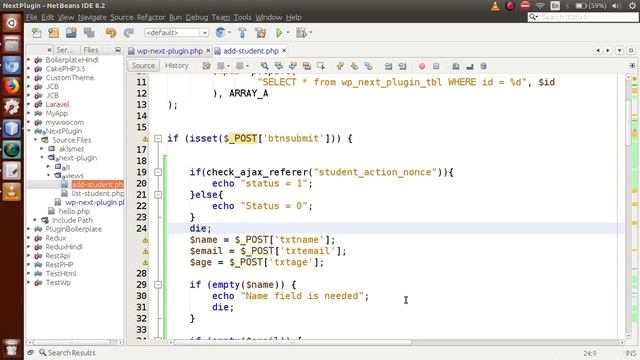The image size is (640, 360).
Task: Switch the editor to History view
Action: click(x=177, y=66)
